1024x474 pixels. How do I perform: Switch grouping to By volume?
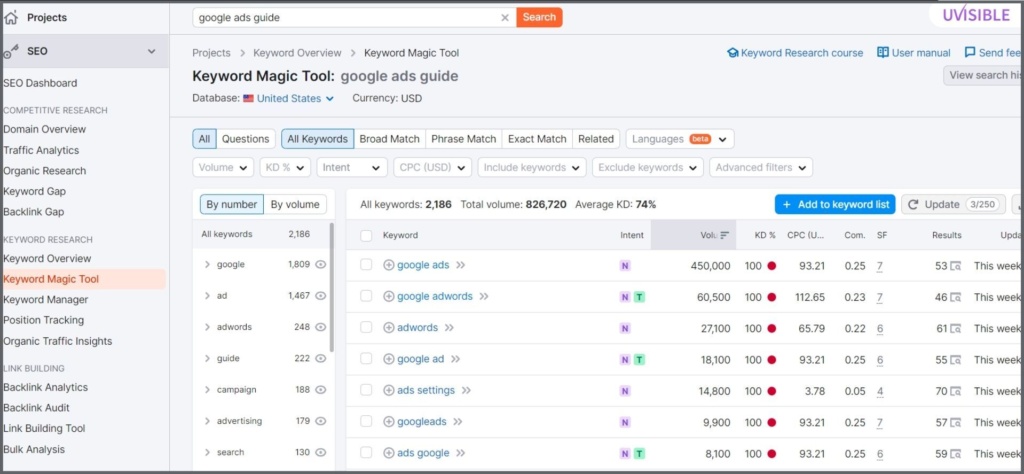tap(295, 204)
